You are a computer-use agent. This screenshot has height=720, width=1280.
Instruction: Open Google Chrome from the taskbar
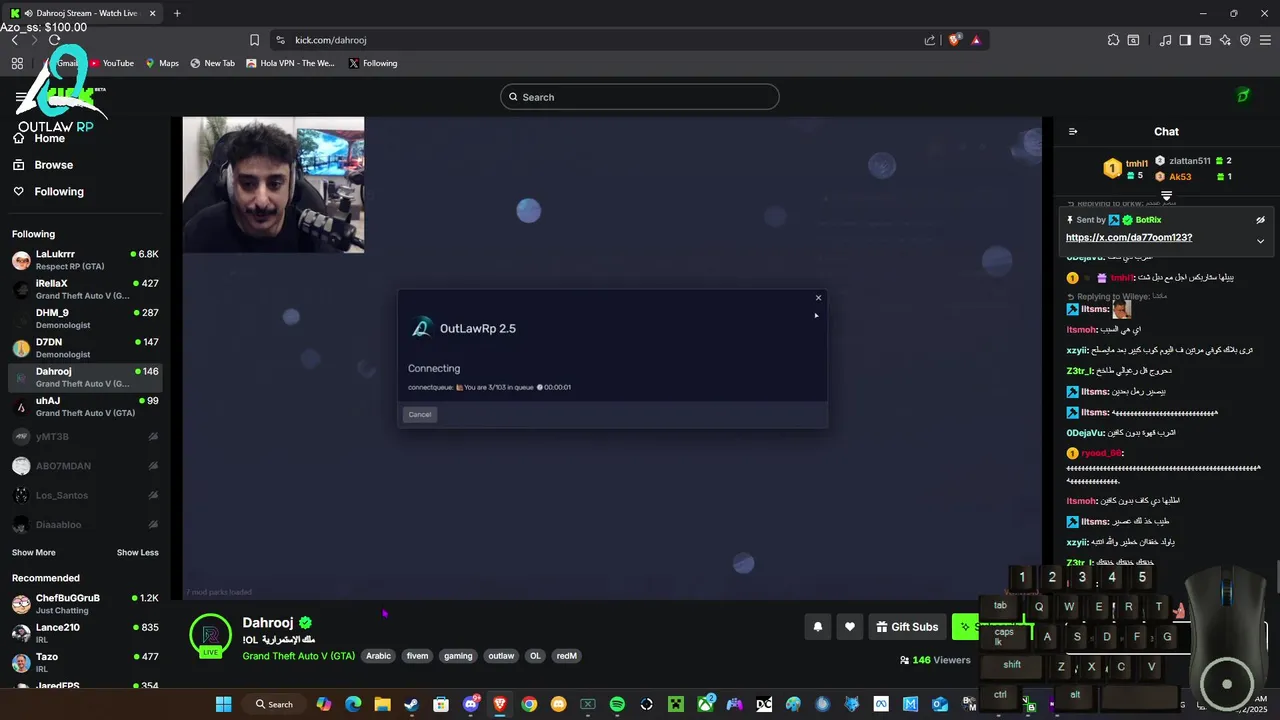point(529,704)
